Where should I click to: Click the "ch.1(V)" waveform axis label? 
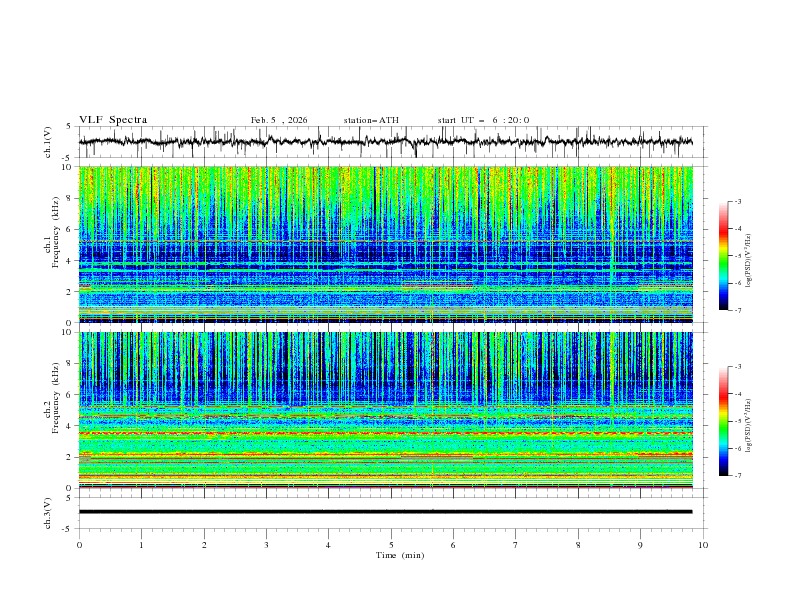tap(48, 142)
